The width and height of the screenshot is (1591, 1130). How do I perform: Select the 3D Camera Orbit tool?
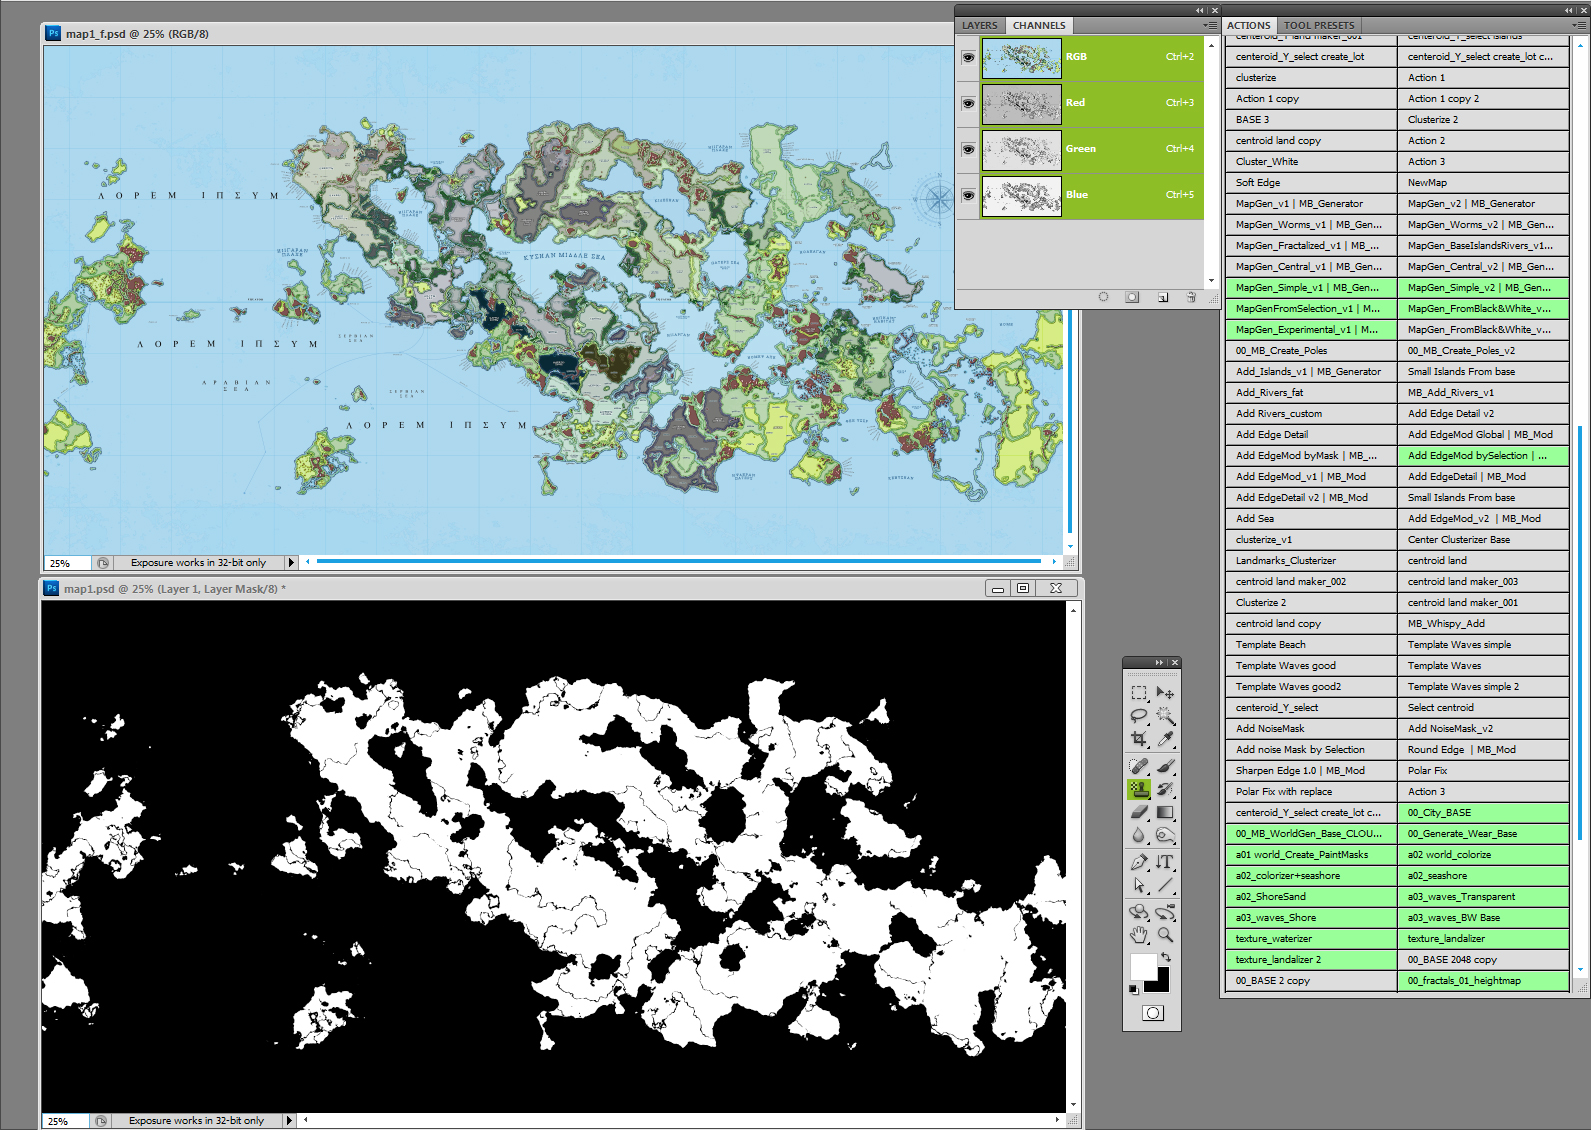click(1165, 912)
